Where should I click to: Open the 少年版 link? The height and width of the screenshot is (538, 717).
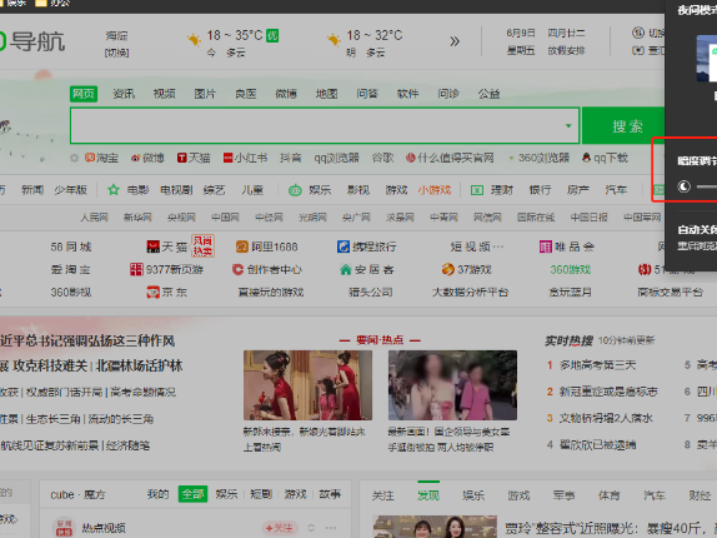click(x=70, y=190)
